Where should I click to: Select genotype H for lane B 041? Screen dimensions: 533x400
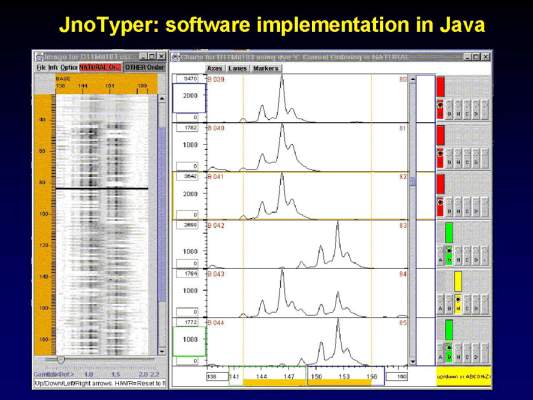click(x=458, y=207)
